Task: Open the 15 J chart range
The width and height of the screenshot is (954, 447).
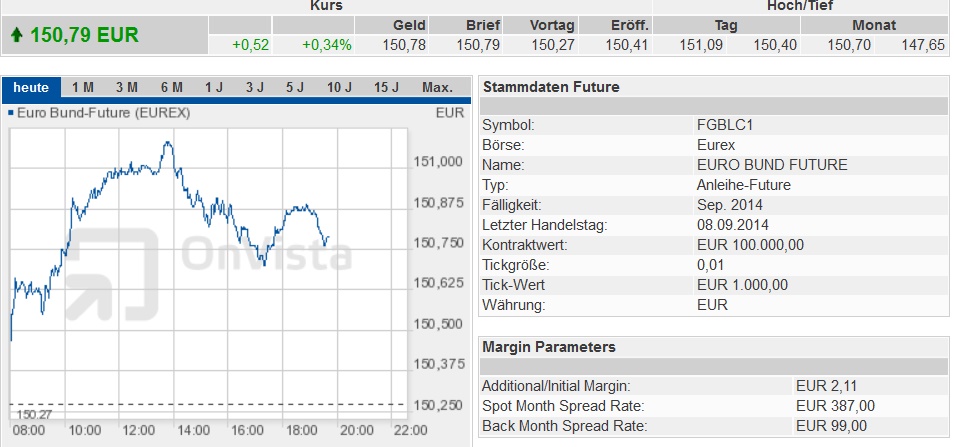Action: click(x=386, y=87)
